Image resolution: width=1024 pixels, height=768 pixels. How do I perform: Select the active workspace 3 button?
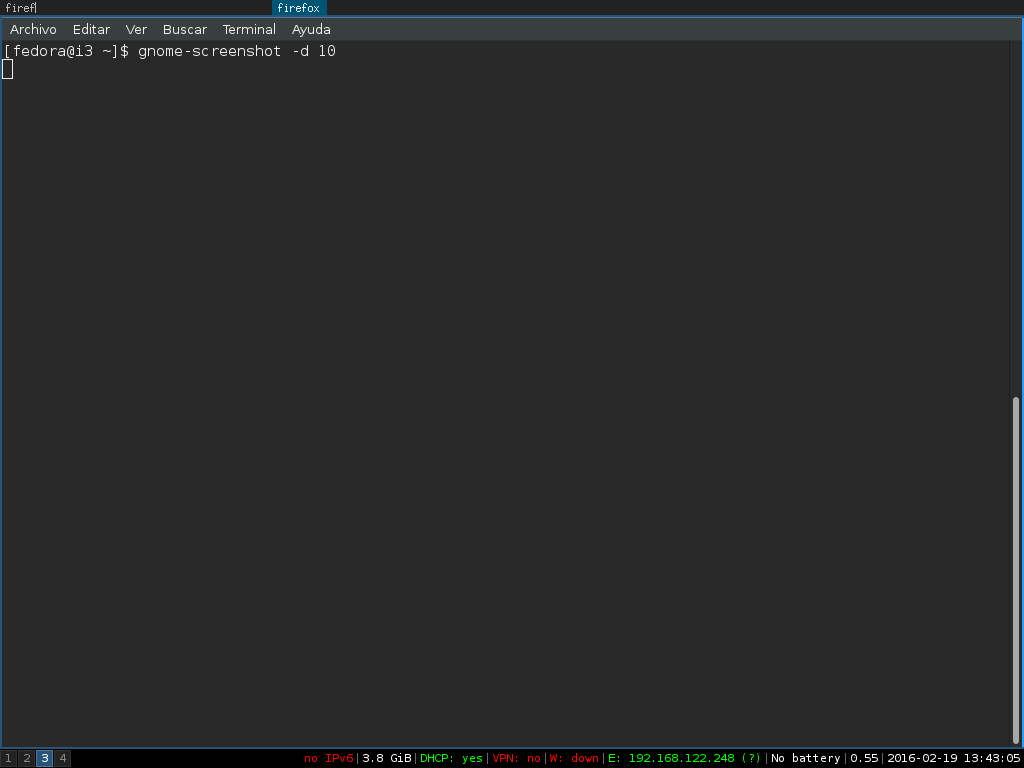(x=45, y=759)
